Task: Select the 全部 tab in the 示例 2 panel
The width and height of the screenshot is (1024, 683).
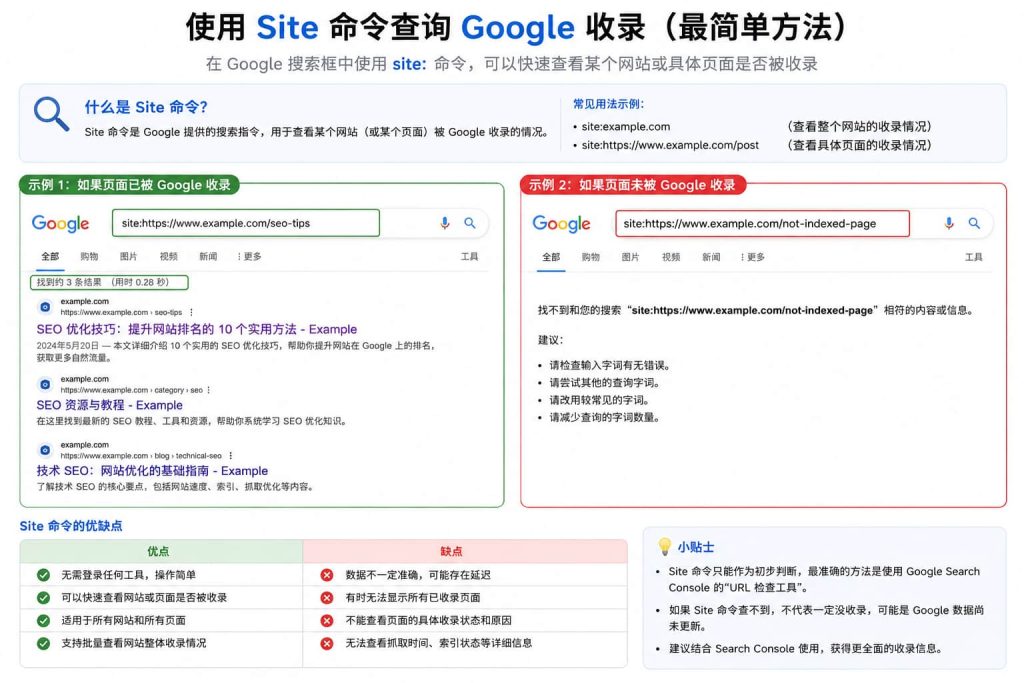Action: click(551, 257)
